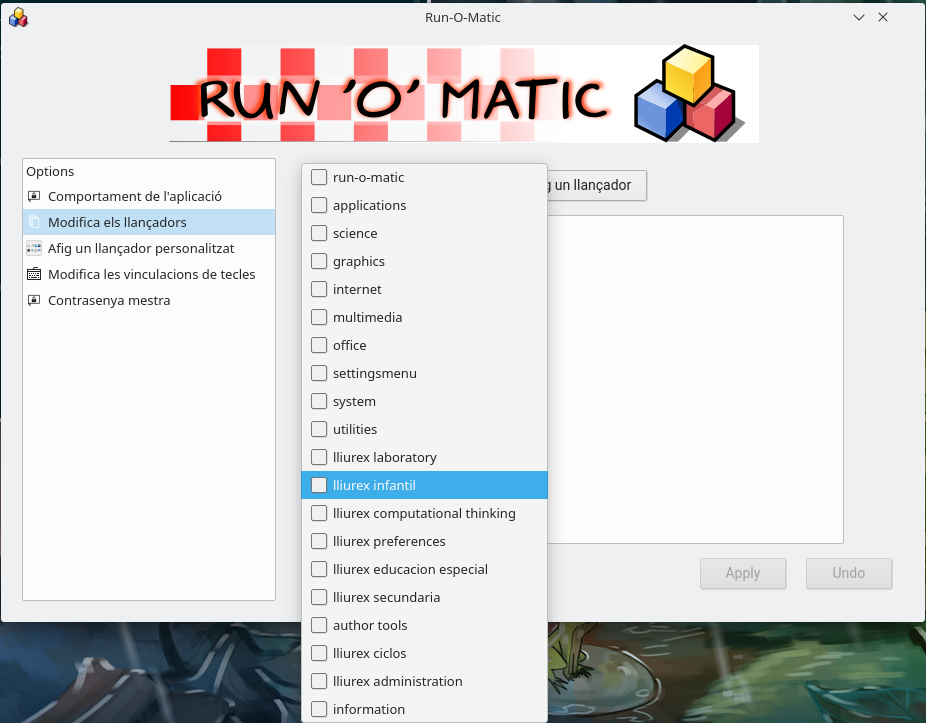The image size is (926, 723).
Task: Enable the applications checkbox
Action: tap(319, 205)
